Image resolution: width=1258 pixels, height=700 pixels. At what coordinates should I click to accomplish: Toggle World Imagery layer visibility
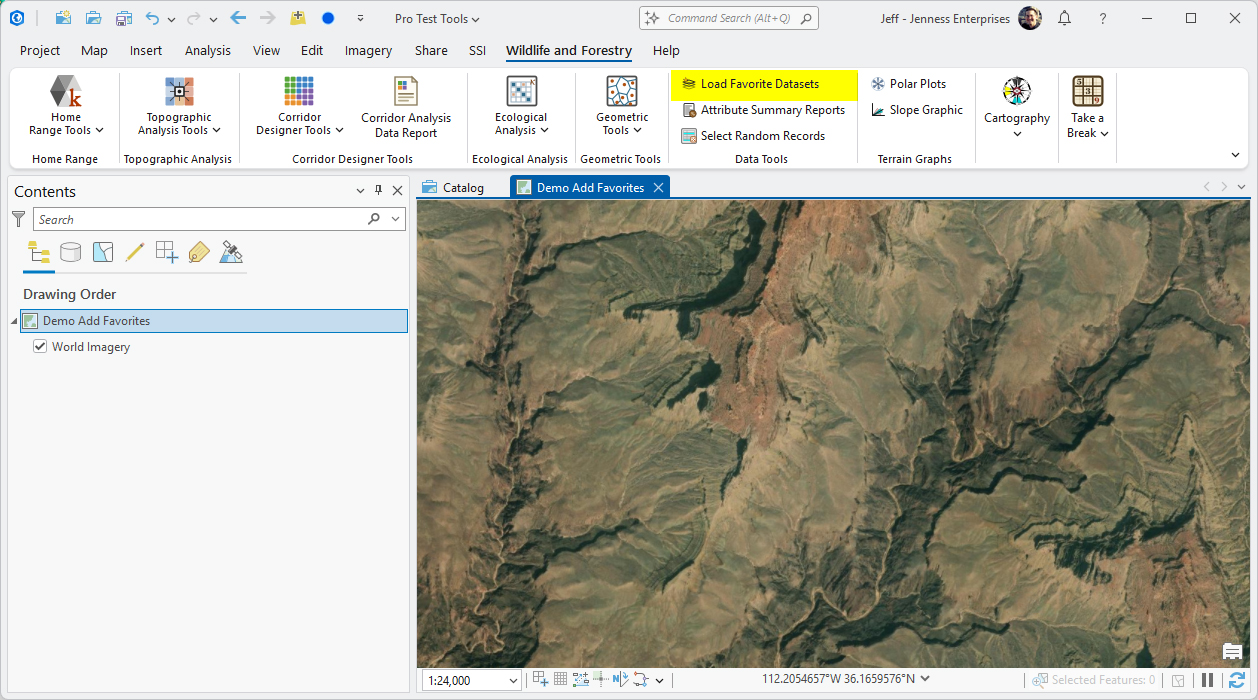point(40,347)
